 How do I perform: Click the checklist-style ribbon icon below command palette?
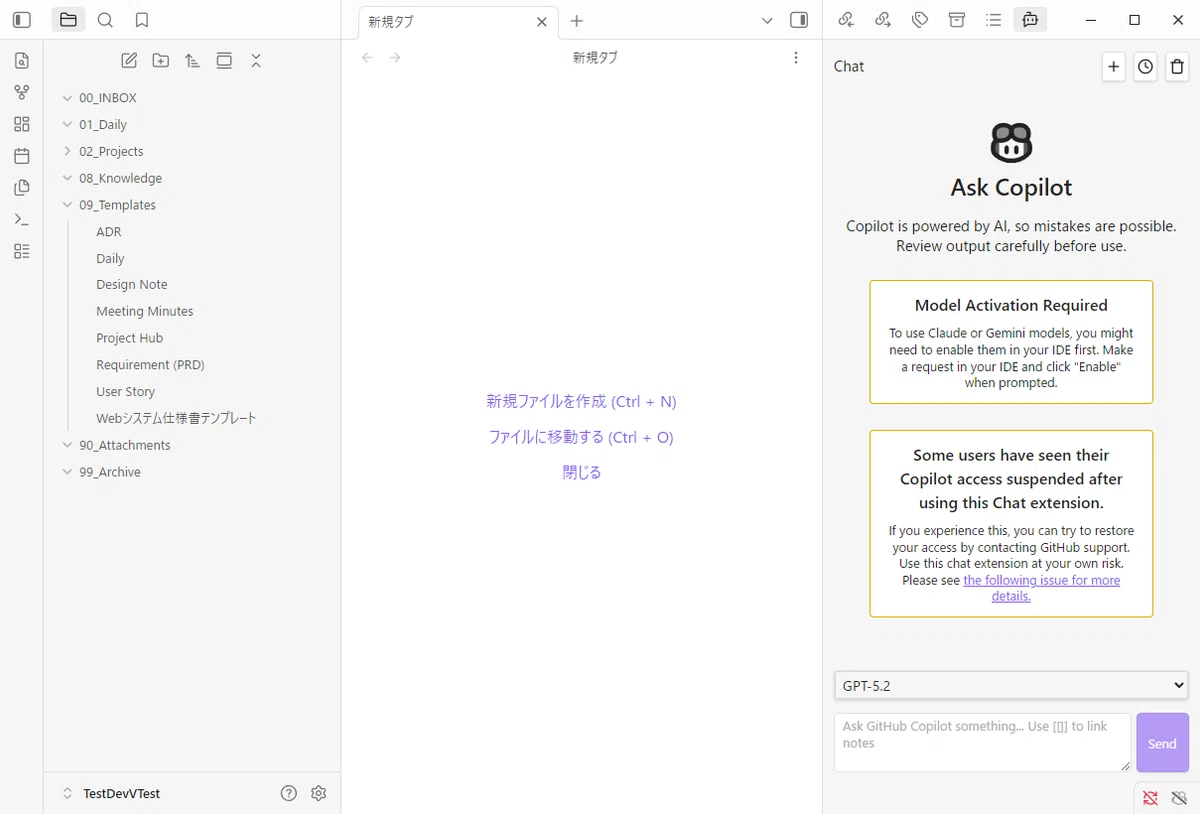(22, 251)
